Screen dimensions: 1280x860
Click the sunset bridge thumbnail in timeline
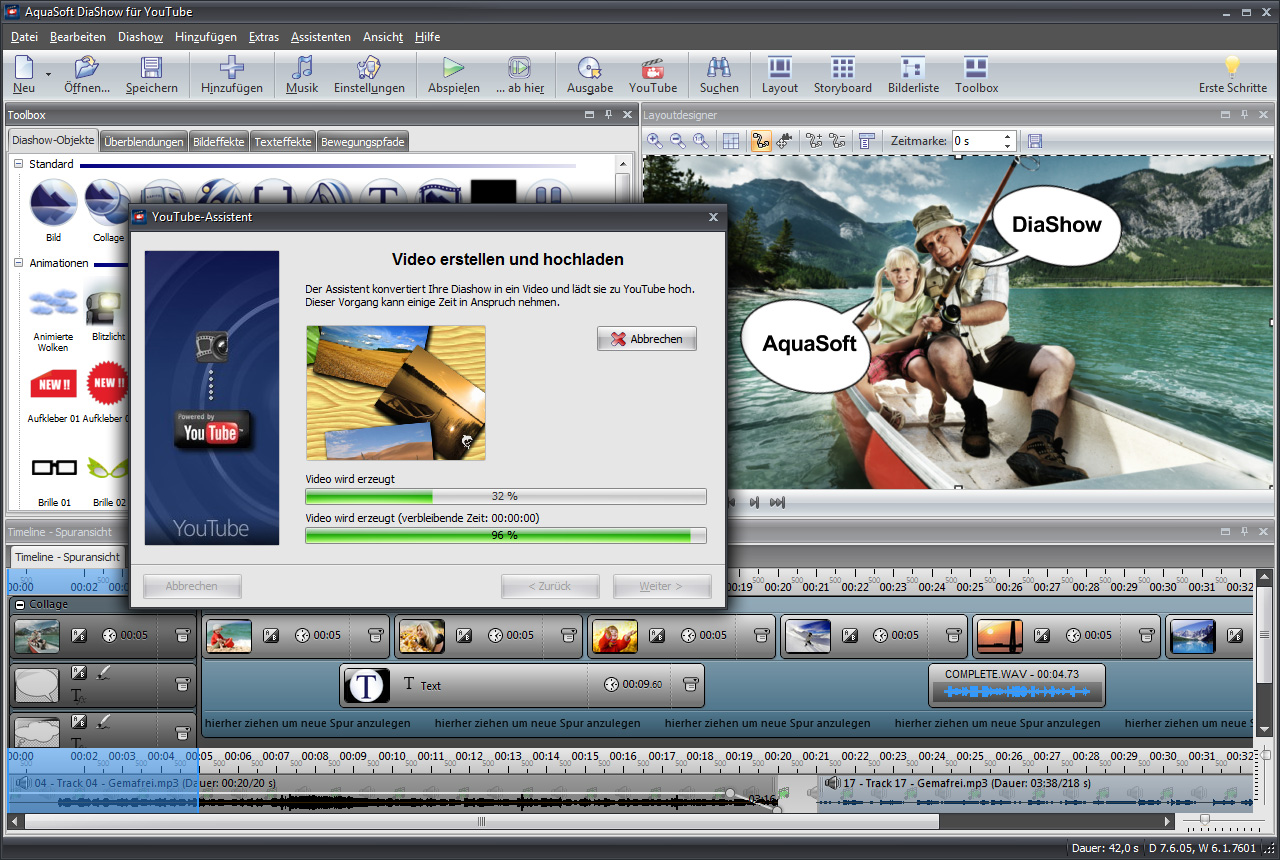point(999,635)
